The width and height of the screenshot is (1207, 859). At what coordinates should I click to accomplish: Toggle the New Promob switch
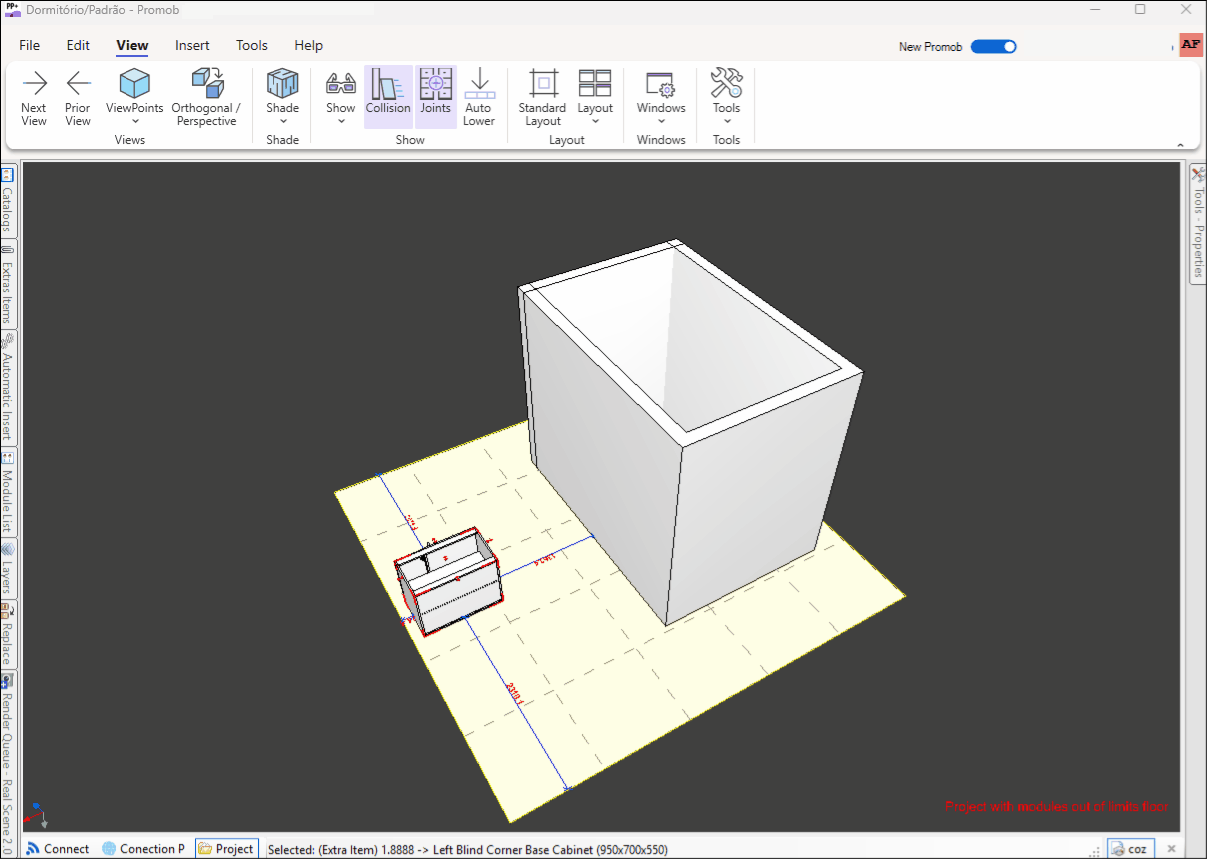coord(993,46)
